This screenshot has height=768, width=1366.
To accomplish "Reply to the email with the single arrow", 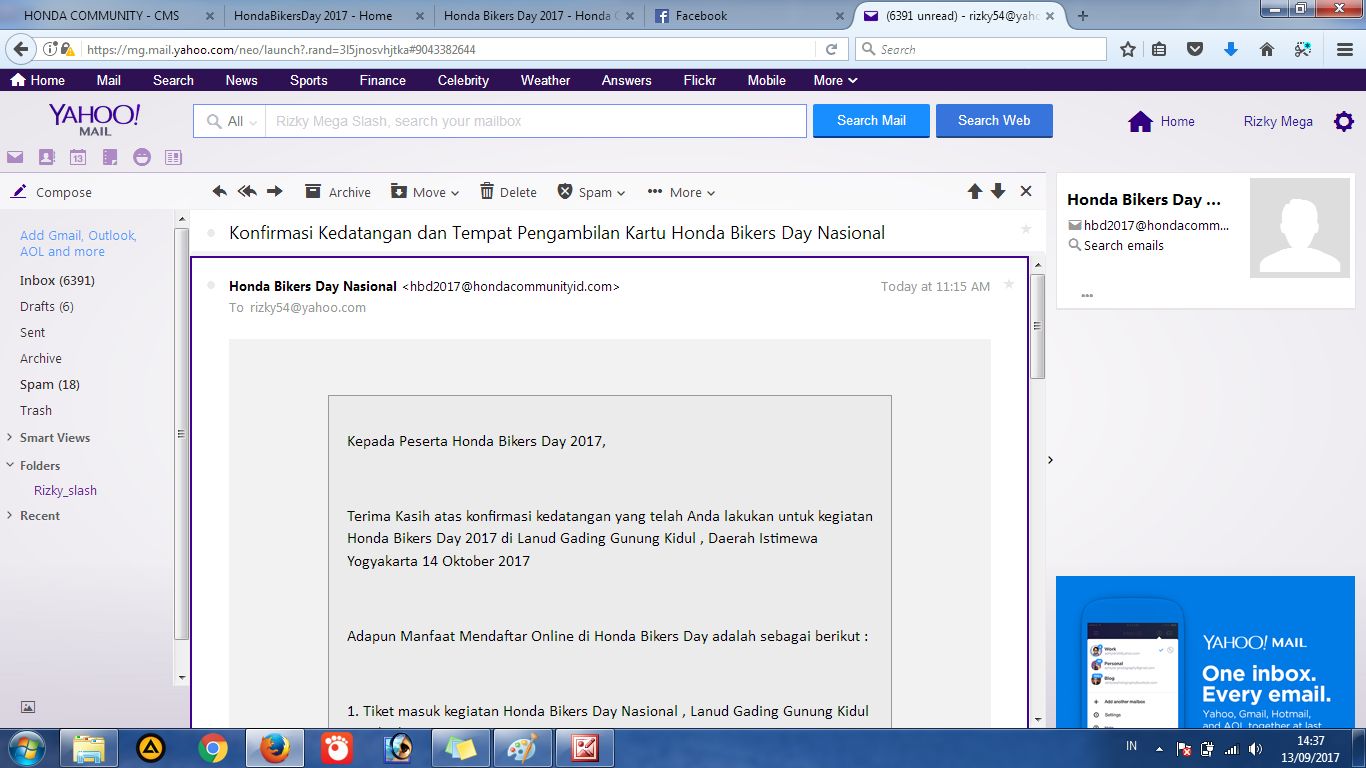I will tap(220, 191).
